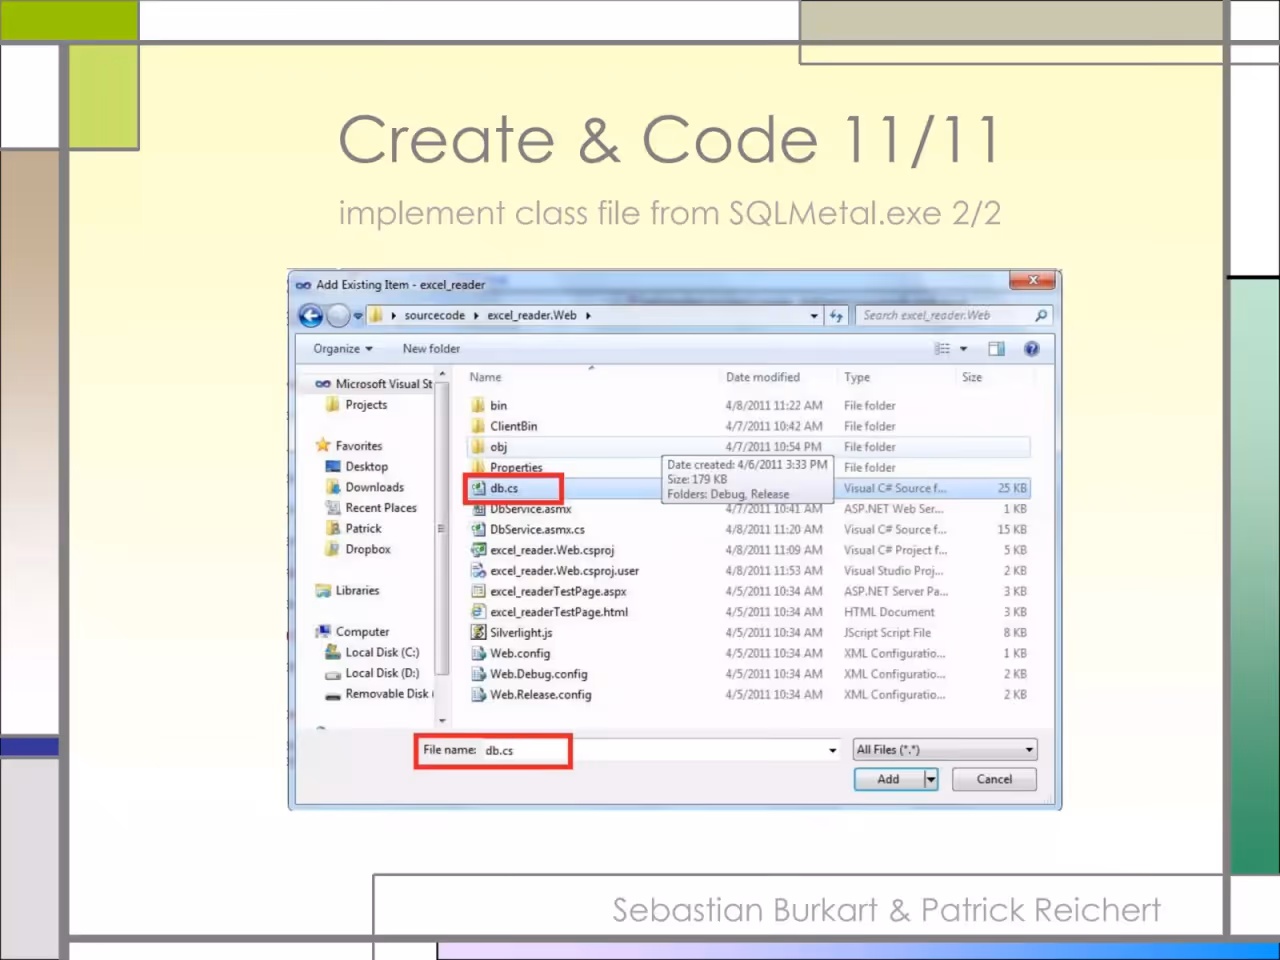1280x960 pixels.
Task: Toggle the preview pane icon
Action: click(996, 349)
